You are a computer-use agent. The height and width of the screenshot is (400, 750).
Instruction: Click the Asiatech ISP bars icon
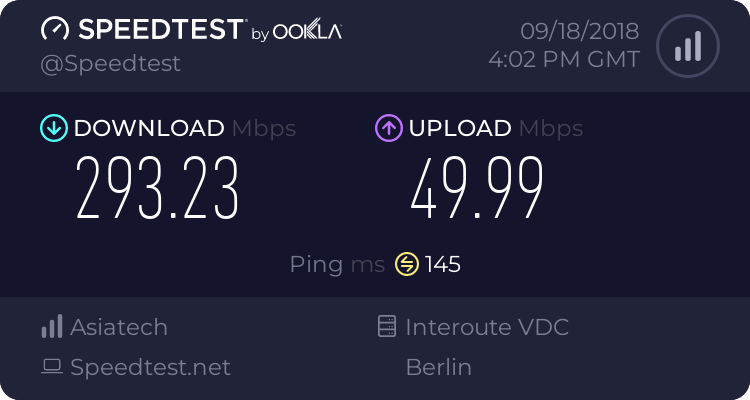point(52,327)
